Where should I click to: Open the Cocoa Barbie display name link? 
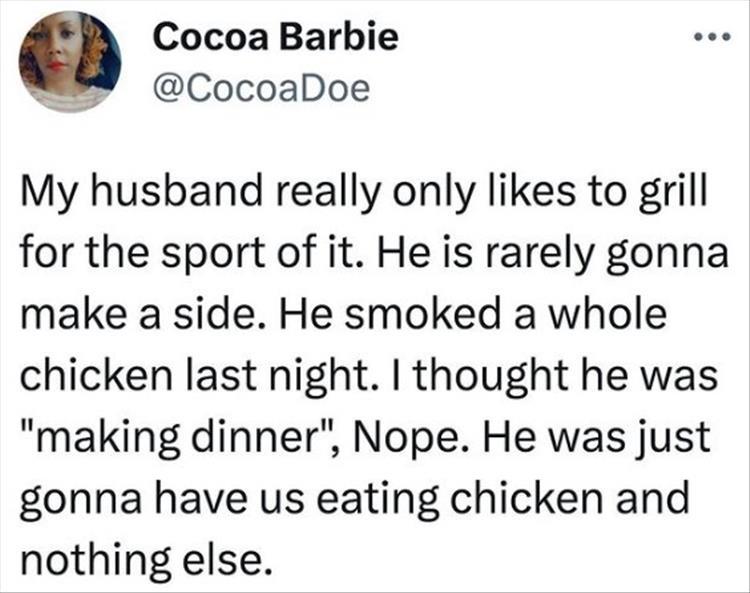(x=277, y=38)
